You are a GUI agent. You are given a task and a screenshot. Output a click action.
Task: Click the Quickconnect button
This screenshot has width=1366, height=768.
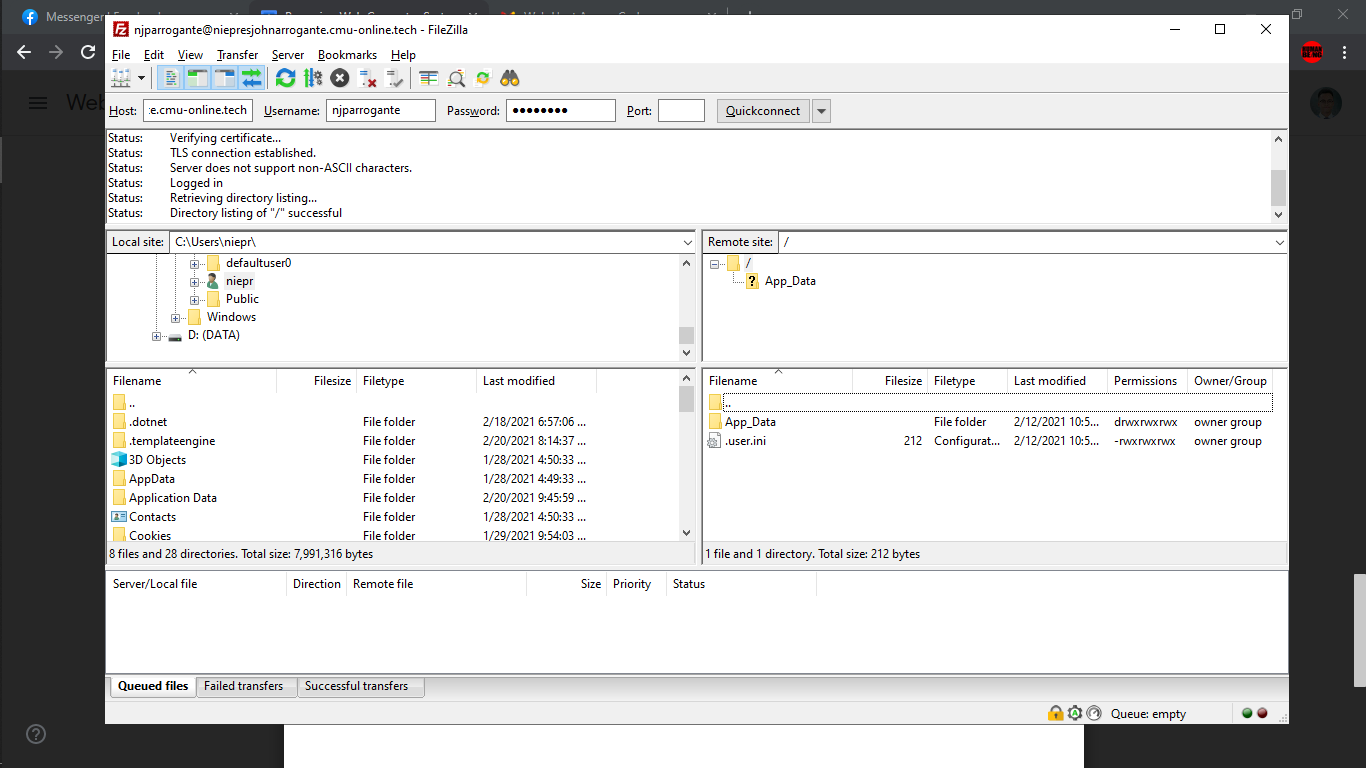coord(763,111)
